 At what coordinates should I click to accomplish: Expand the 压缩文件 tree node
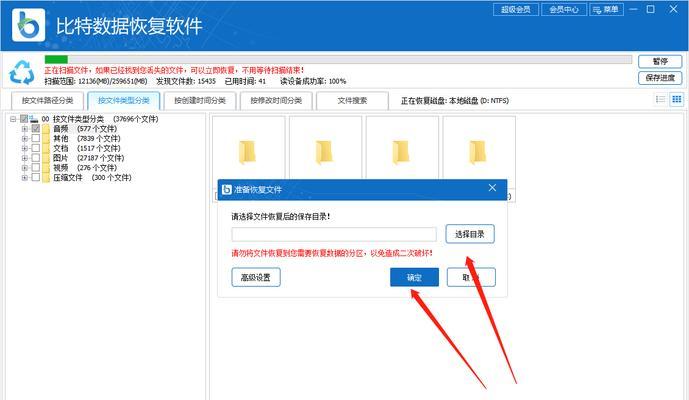click(25, 178)
